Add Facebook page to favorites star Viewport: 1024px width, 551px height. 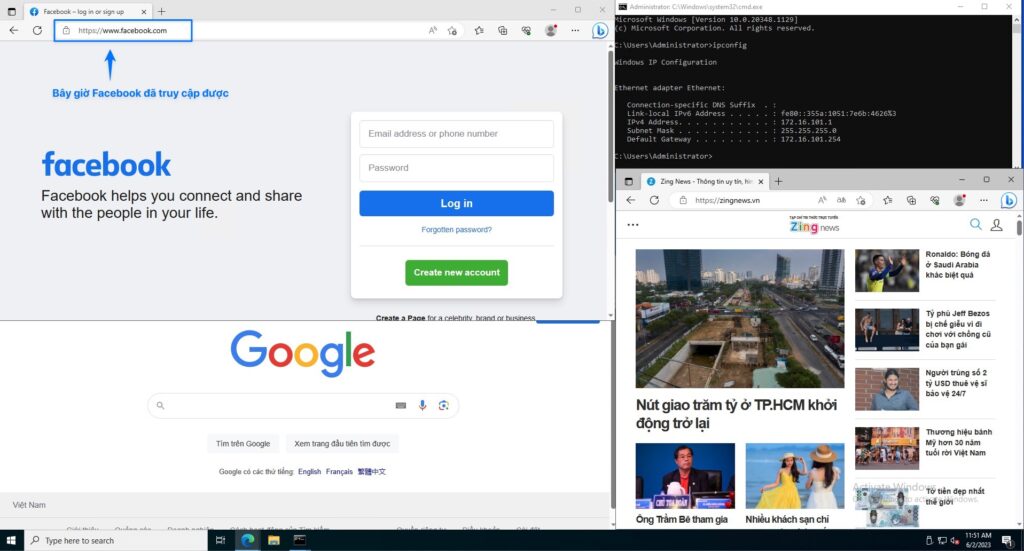point(452,30)
